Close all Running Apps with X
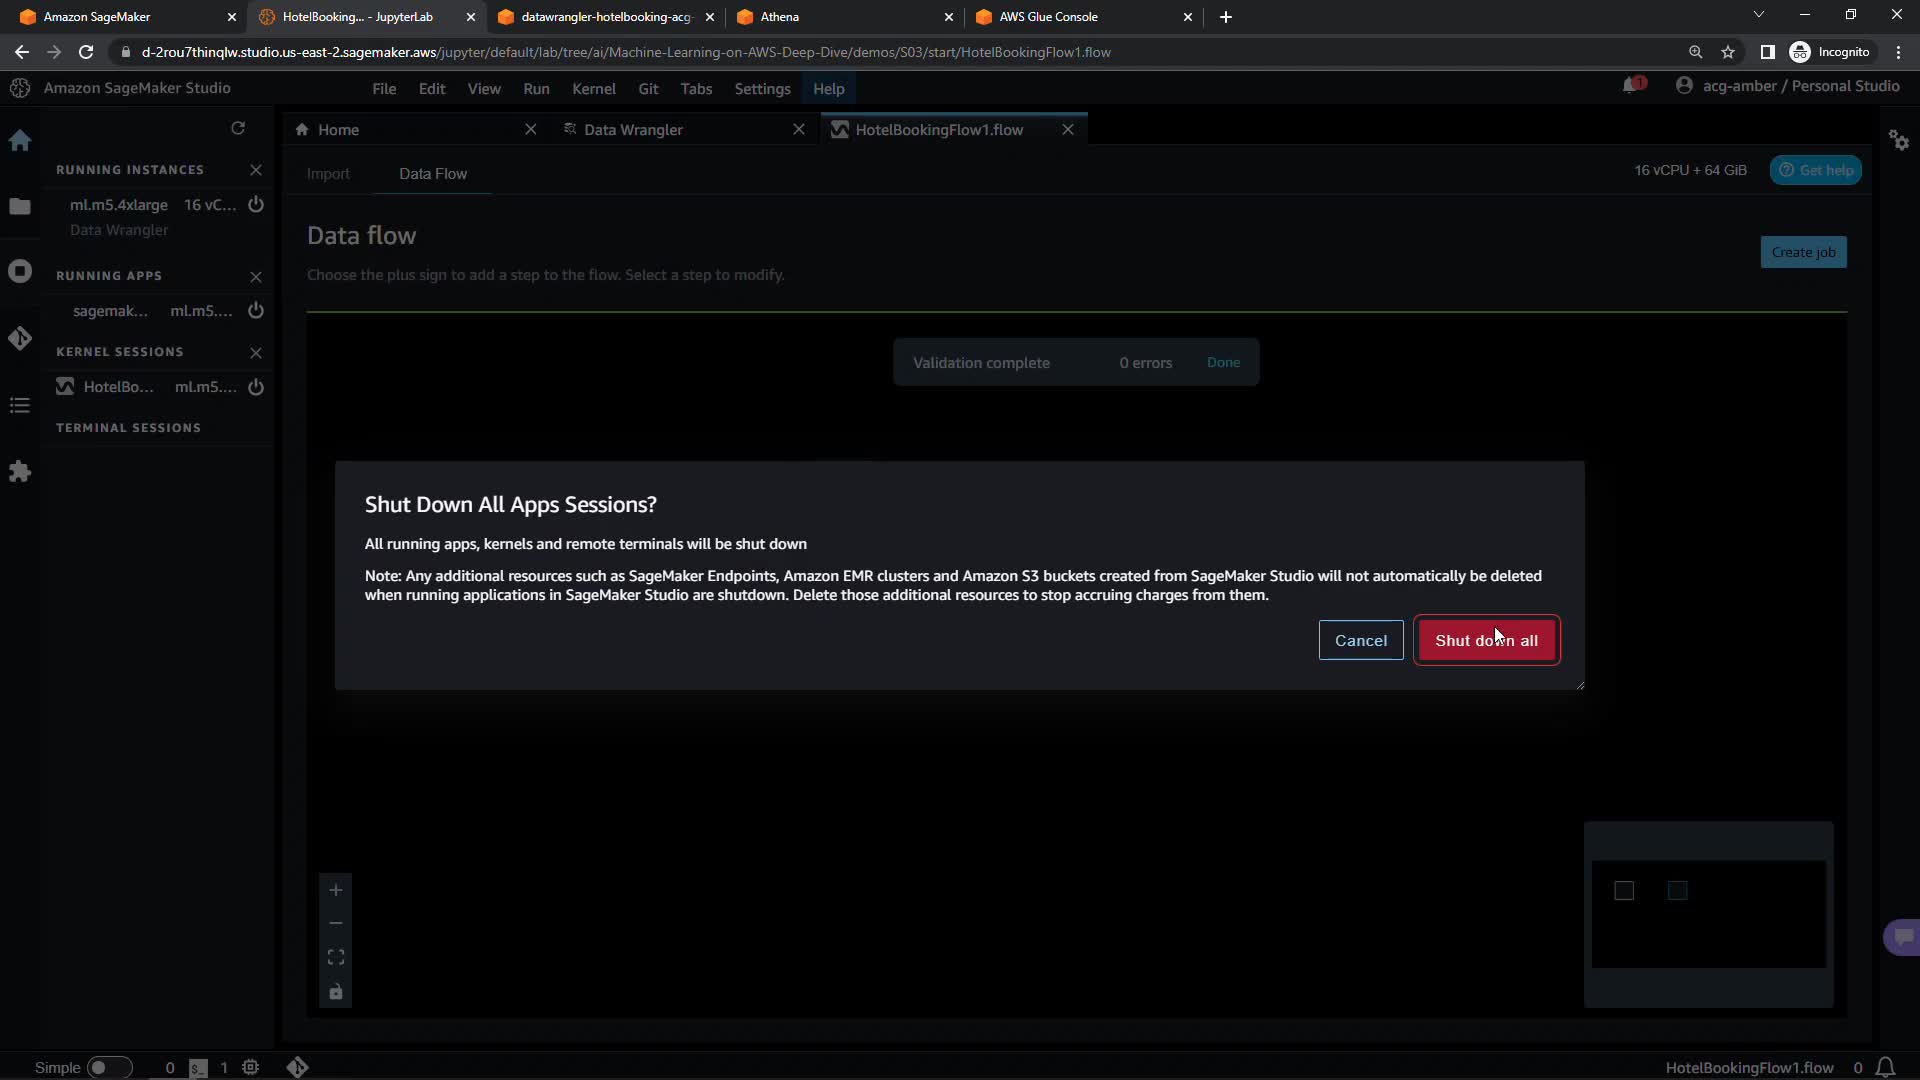The width and height of the screenshot is (1920, 1080). pos(256,276)
